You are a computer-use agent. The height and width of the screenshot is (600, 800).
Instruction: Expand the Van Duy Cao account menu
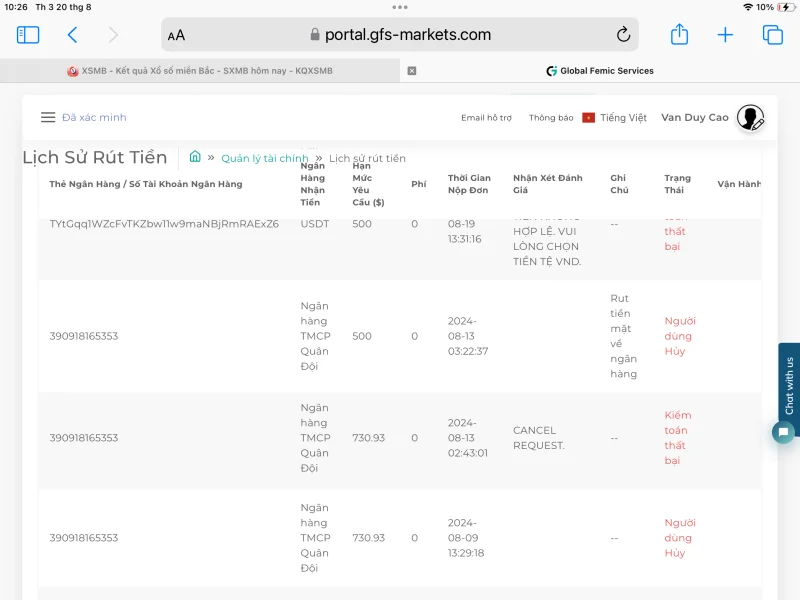[x=694, y=118]
